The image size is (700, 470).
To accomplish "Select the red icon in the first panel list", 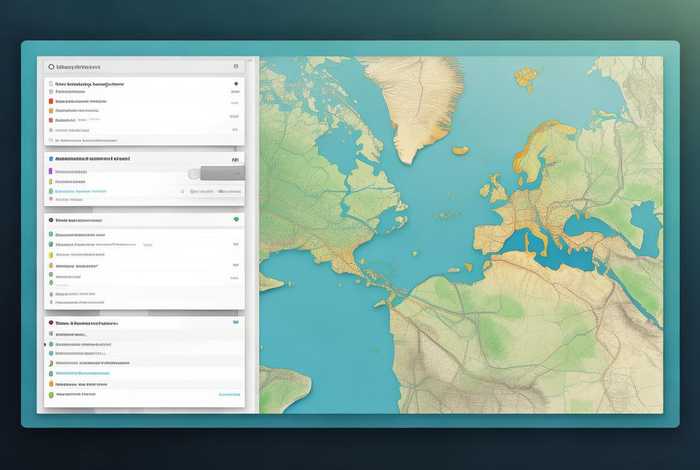I will (49, 101).
